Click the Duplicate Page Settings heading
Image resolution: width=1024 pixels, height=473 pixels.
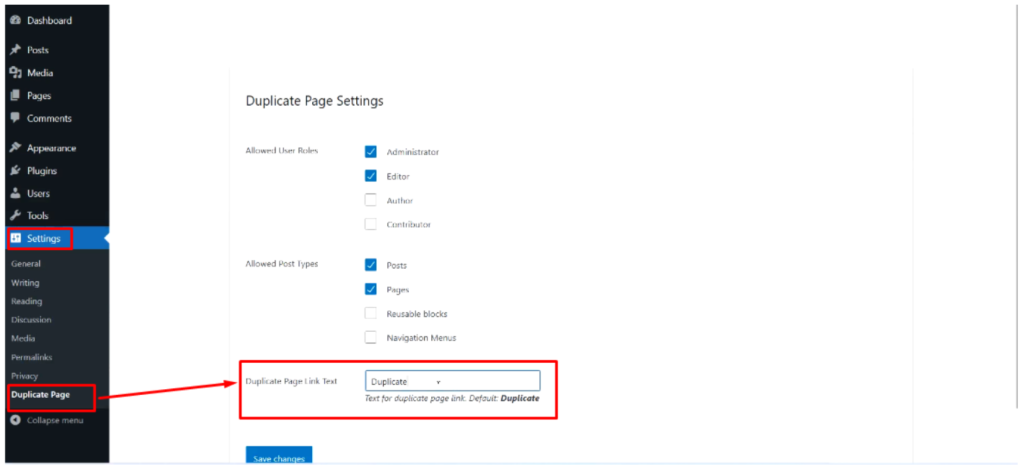(x=314, y=101)
